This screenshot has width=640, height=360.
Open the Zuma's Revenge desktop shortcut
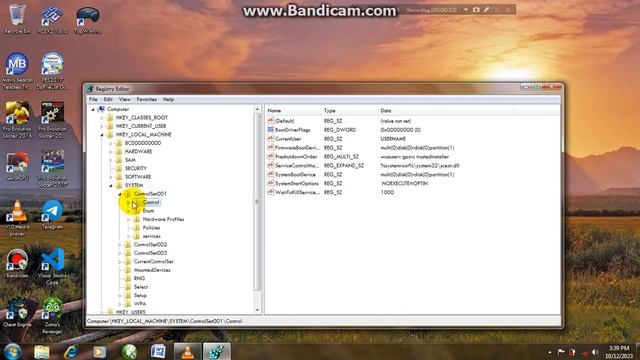[52, 315]
